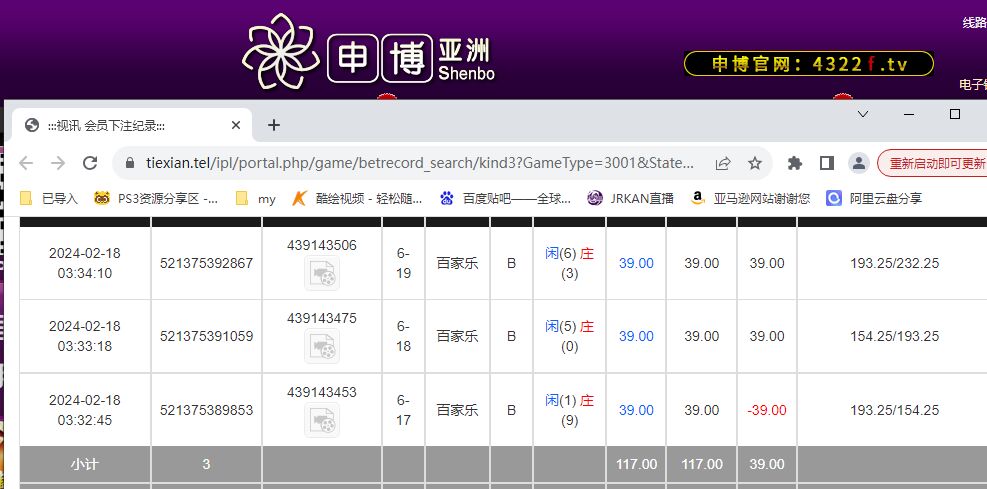Open a new browser tab
Viewport: 987px width, 489px height.
pos(274,125)
